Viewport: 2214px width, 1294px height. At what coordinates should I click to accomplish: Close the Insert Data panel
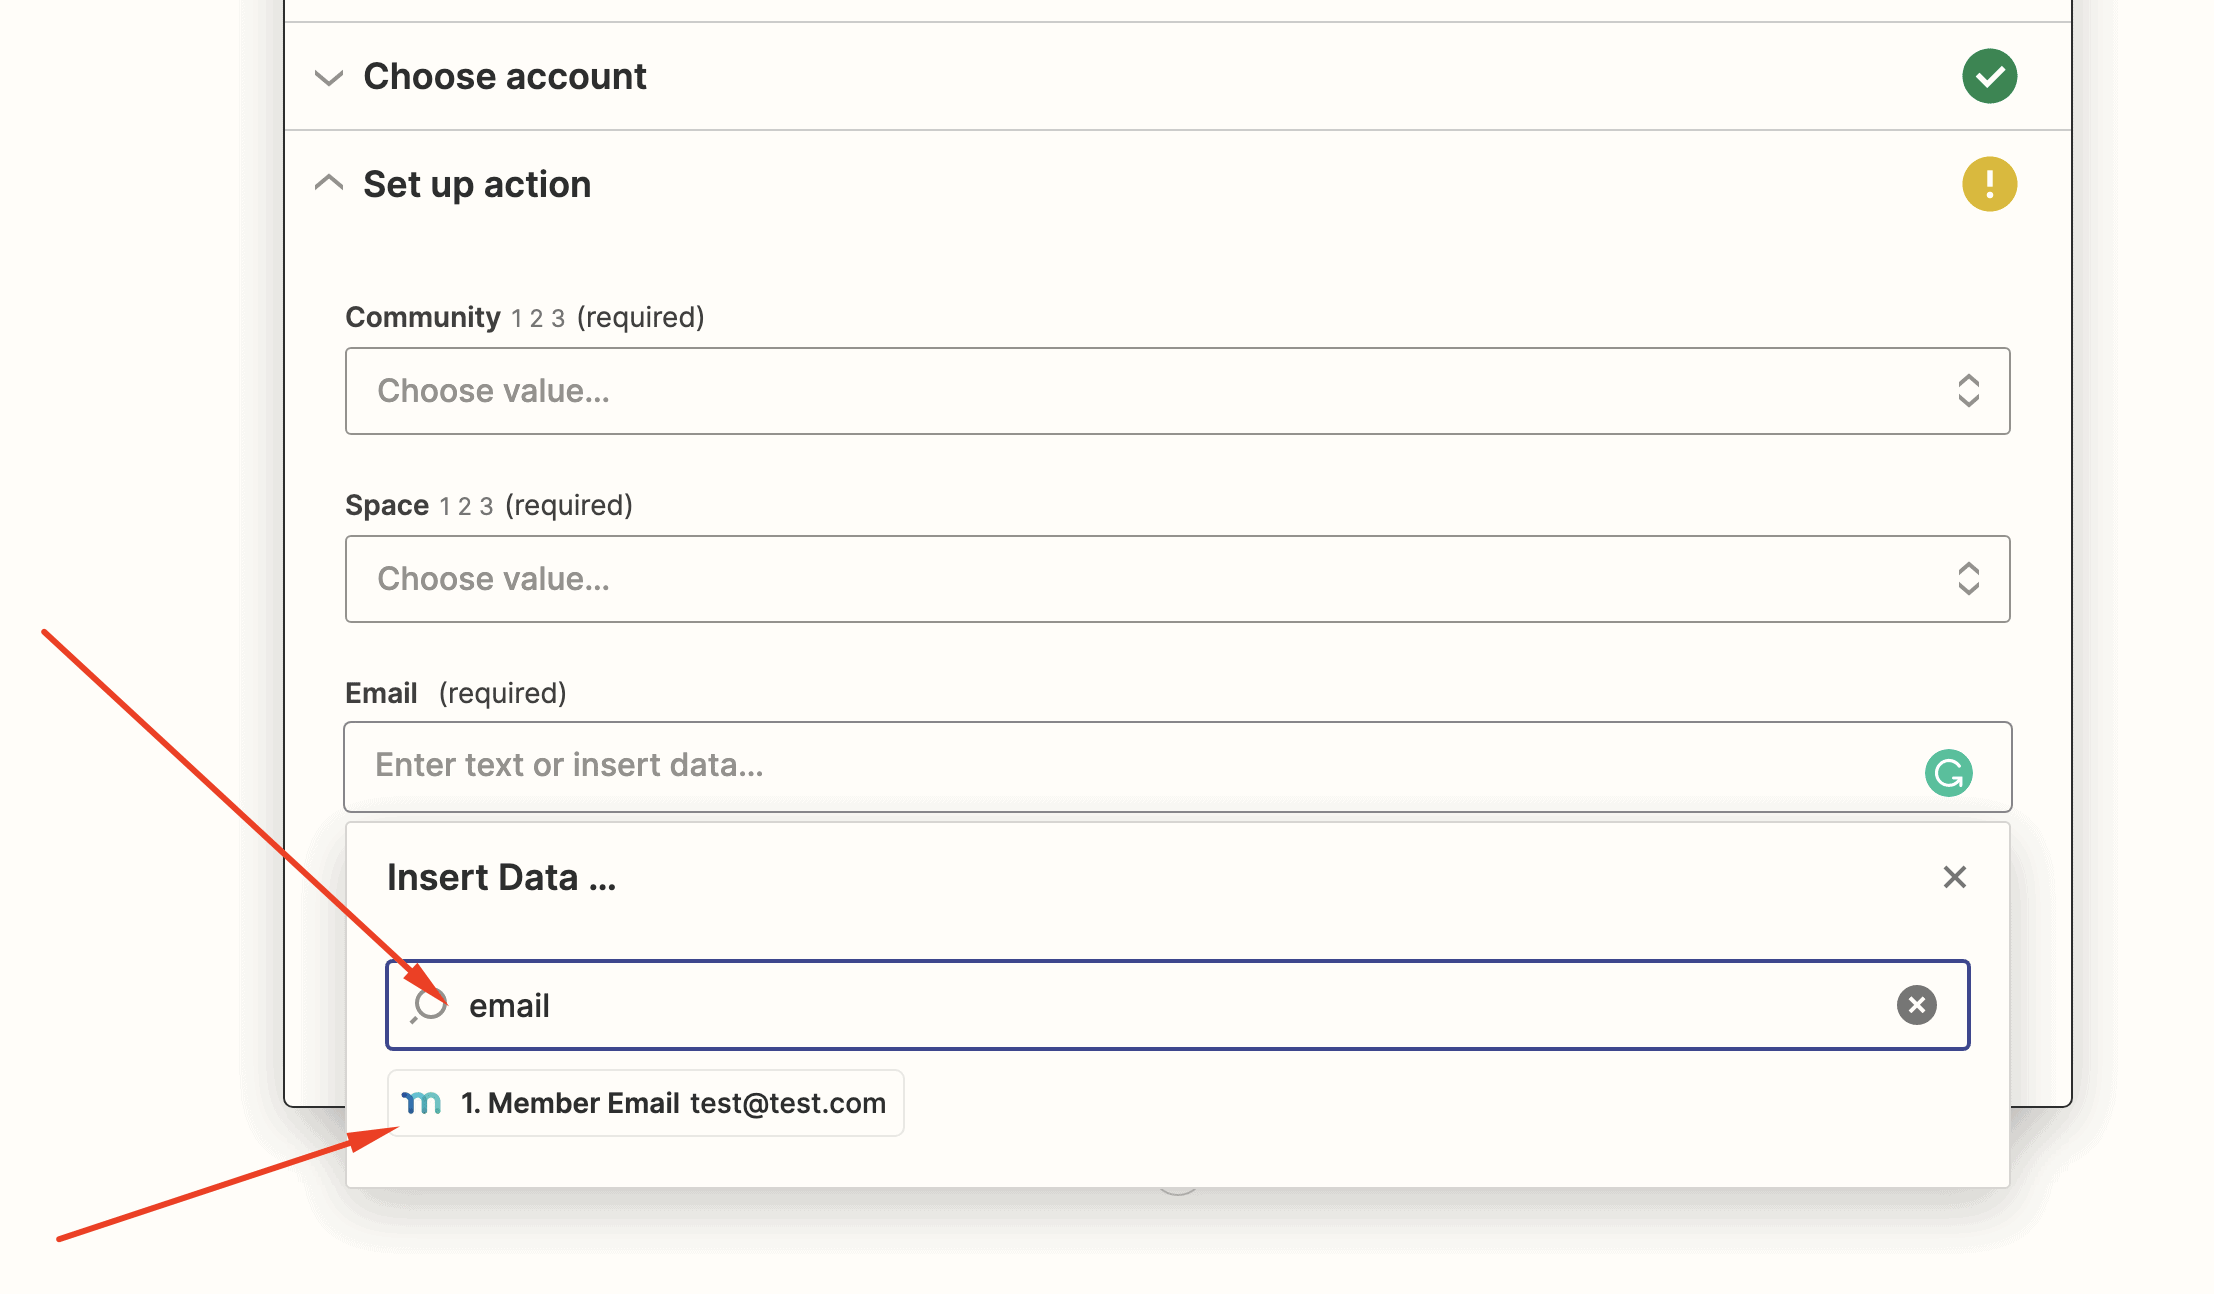(x=1954, y=877)
